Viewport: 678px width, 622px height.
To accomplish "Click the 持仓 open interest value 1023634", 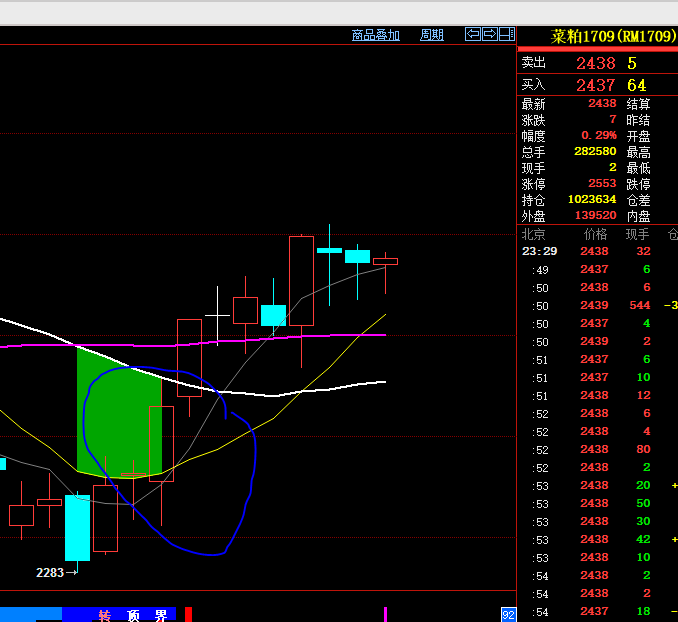I will pos(591,199).
